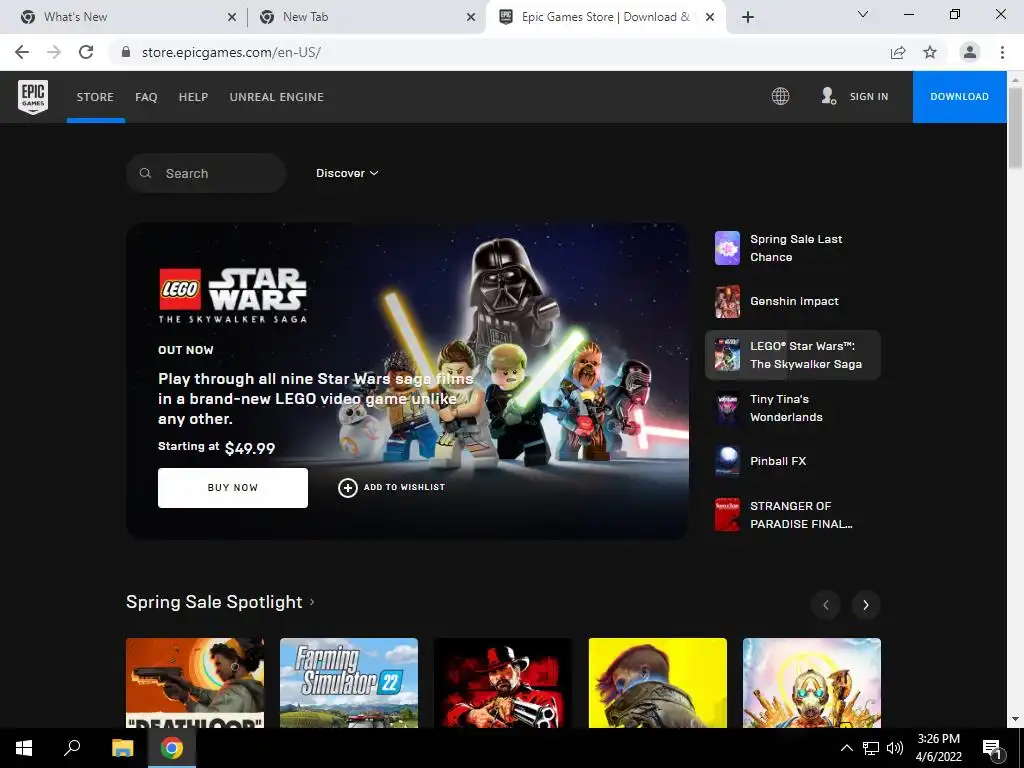1024x768 pixels.
Task: Click the search magnifier icon in search box
Action: pos(146,173)
